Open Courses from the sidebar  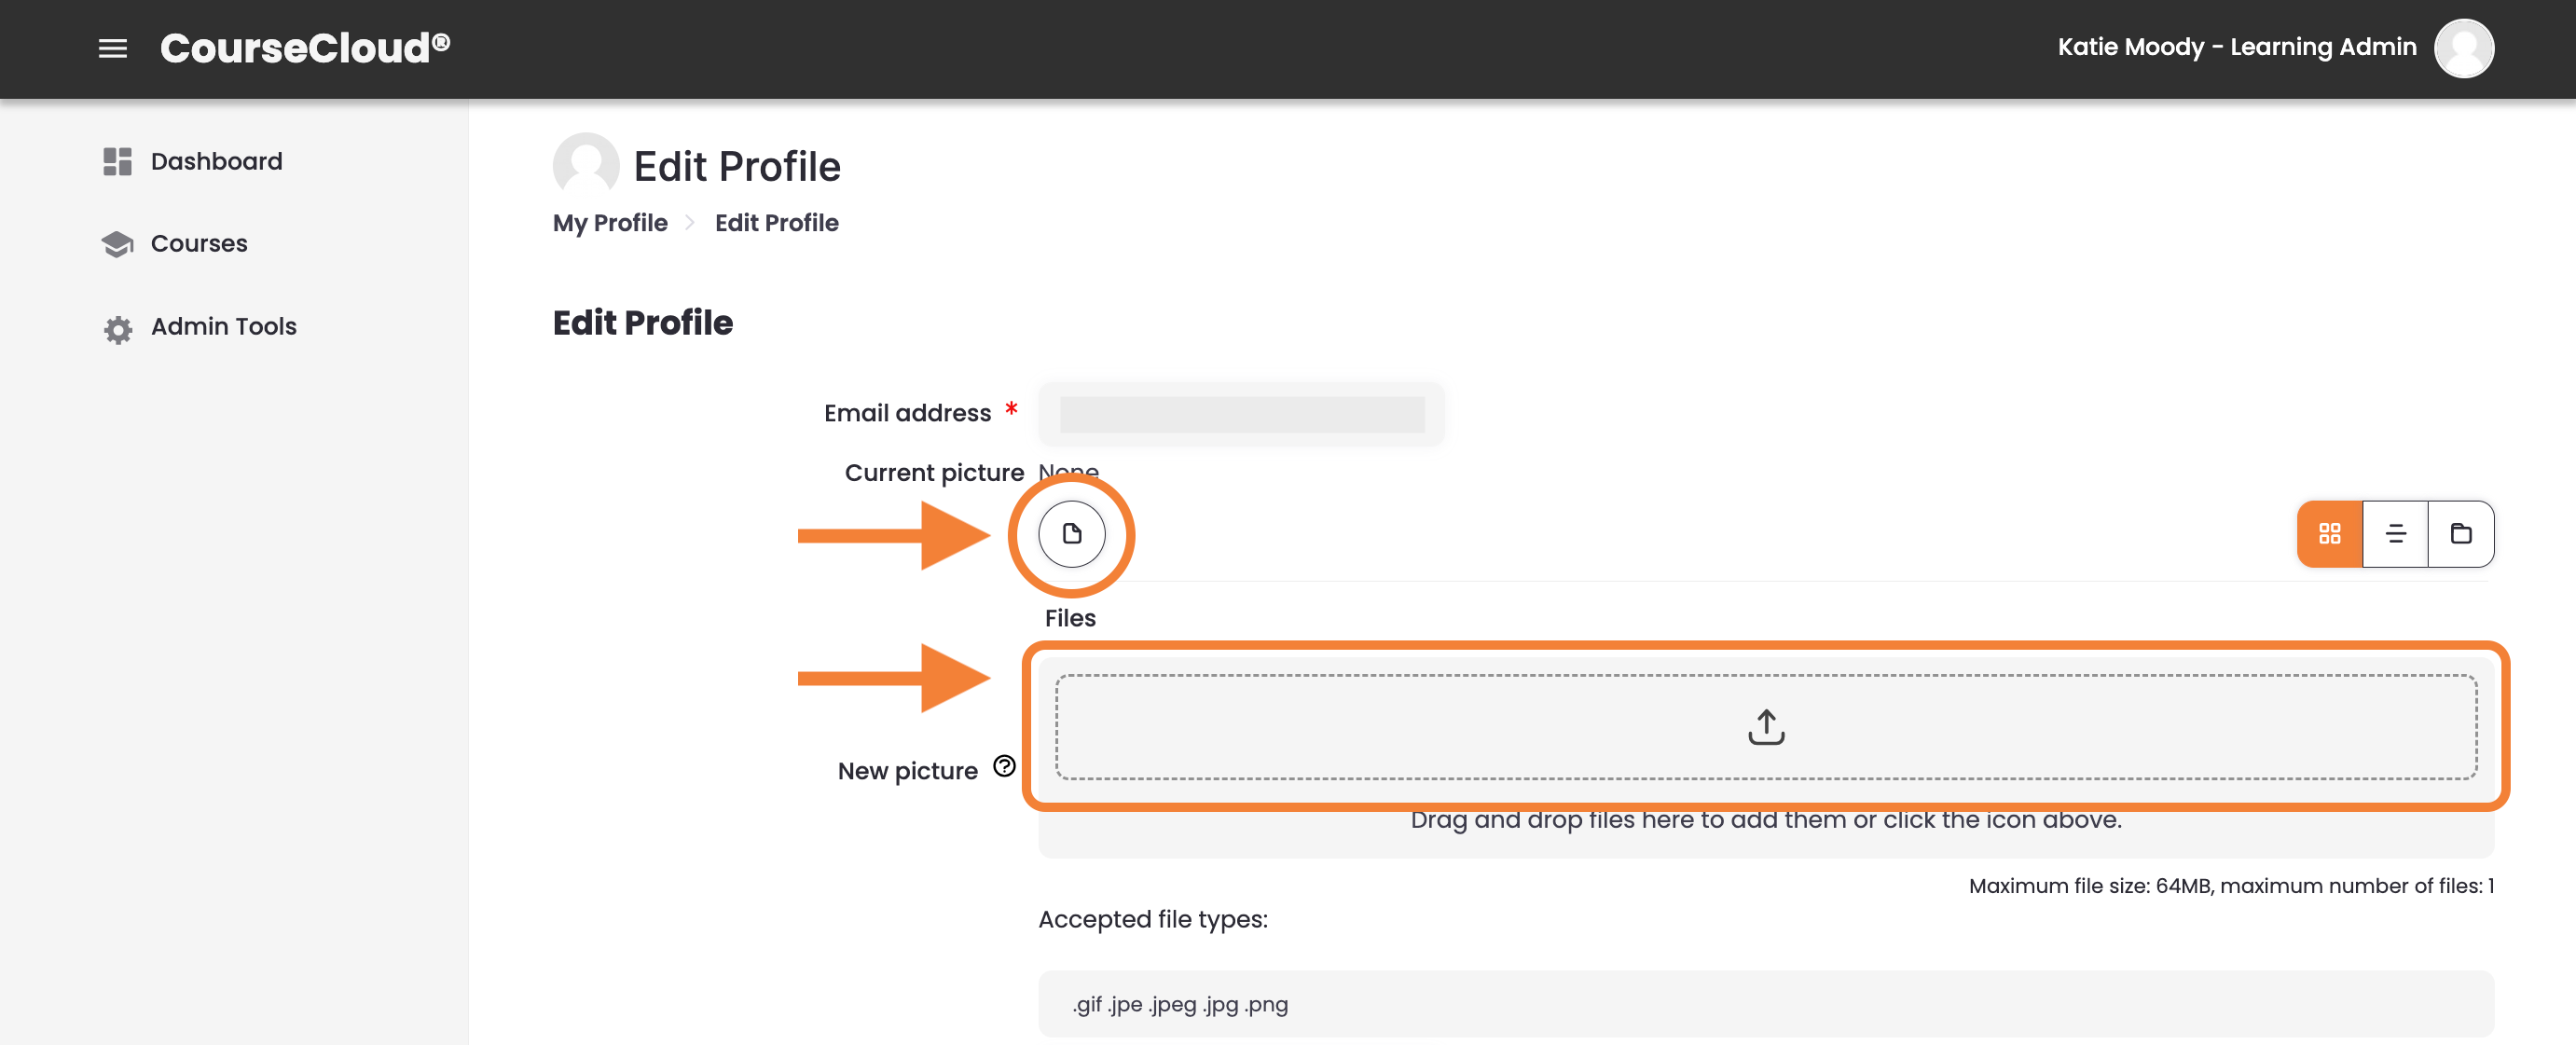click(199, 243)
